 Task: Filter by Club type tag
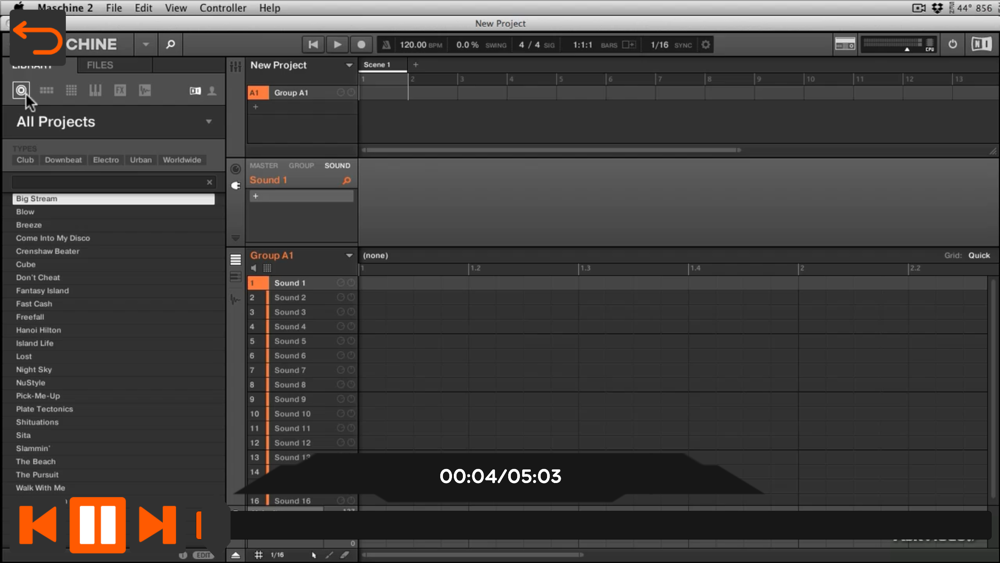pyautogui.click(x=25, y=160)
